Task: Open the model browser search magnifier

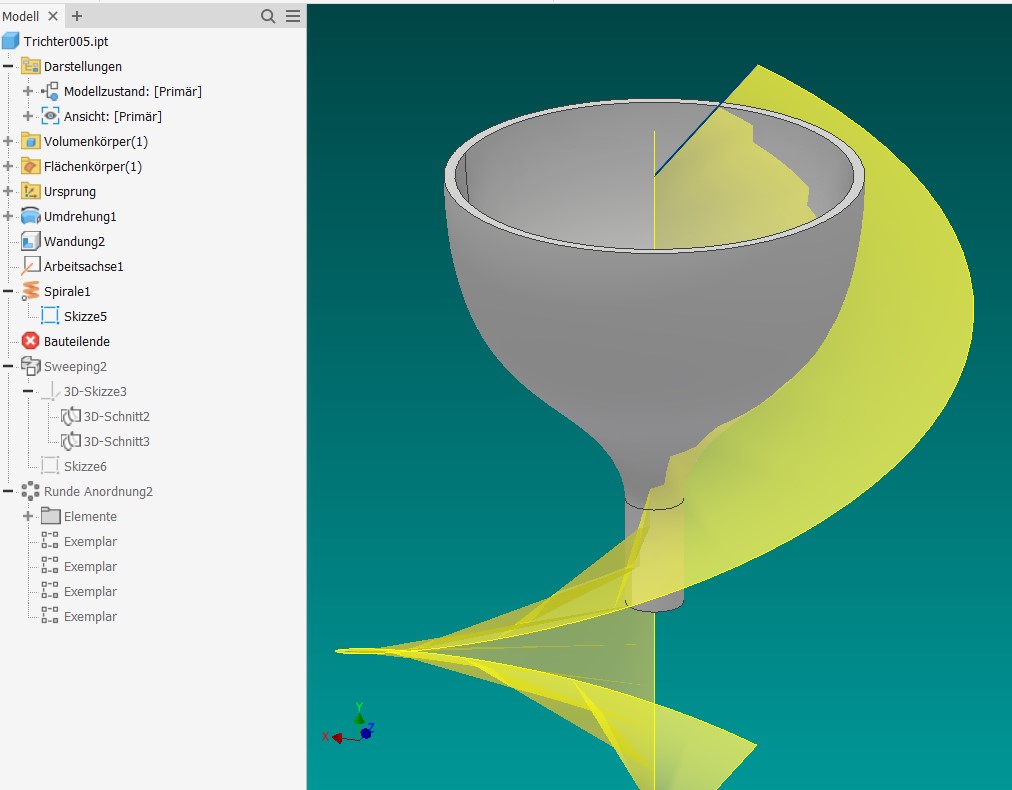Action: tap(268, 16)
